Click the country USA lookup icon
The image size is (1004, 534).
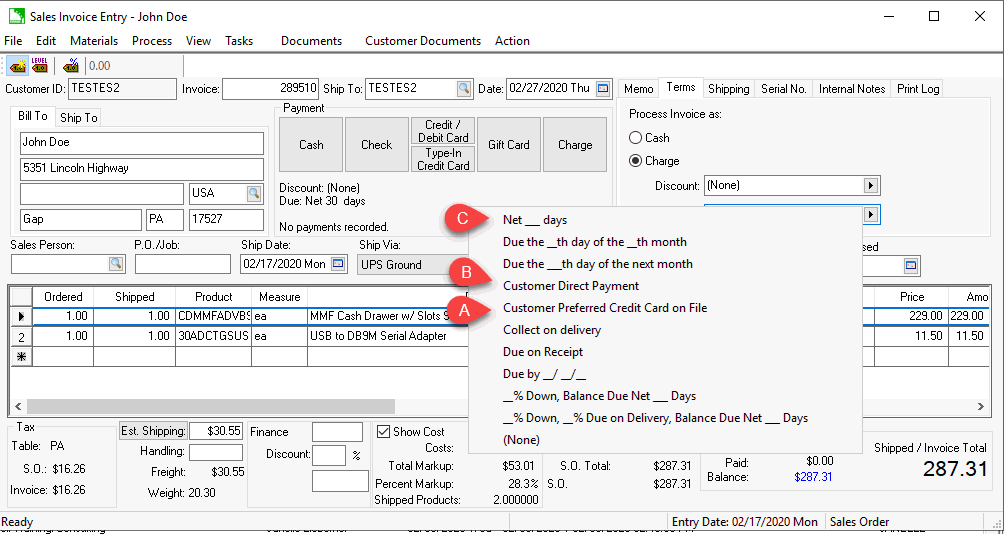[x=254, y=193]
